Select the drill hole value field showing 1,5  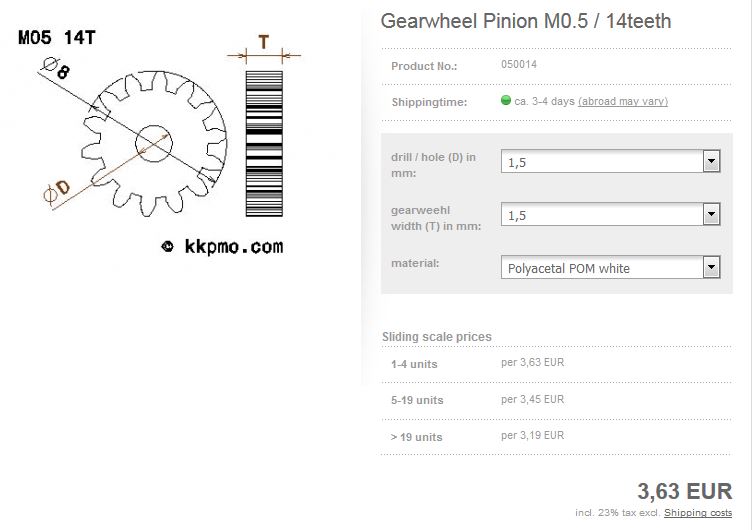611,162
